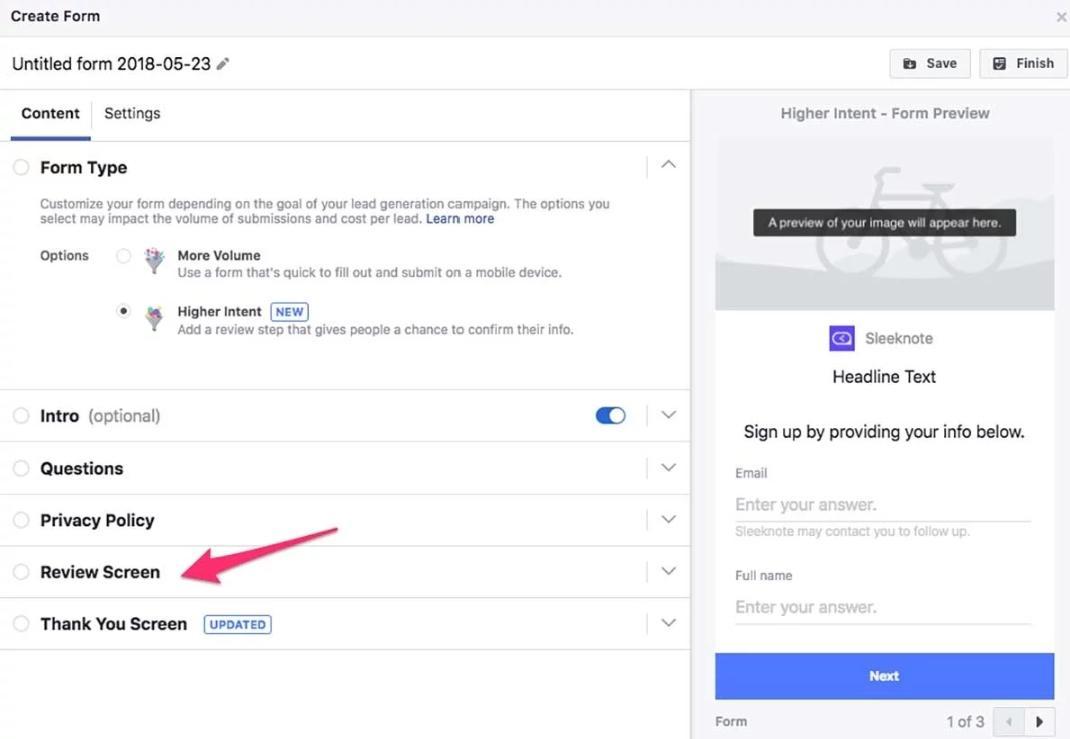This screenshot has height=739, width=1070.
Task: Click the Headline Text in preview
Action: coord(884,377)
